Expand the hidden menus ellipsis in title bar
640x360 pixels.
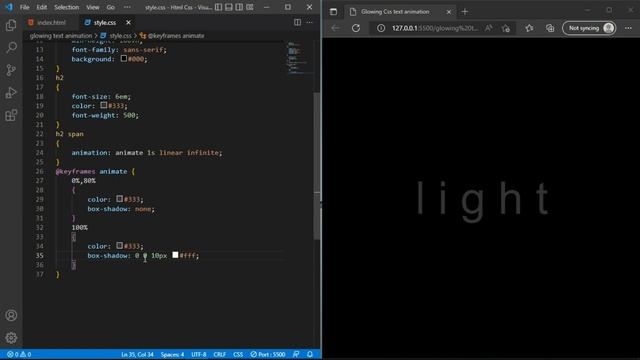127,7
